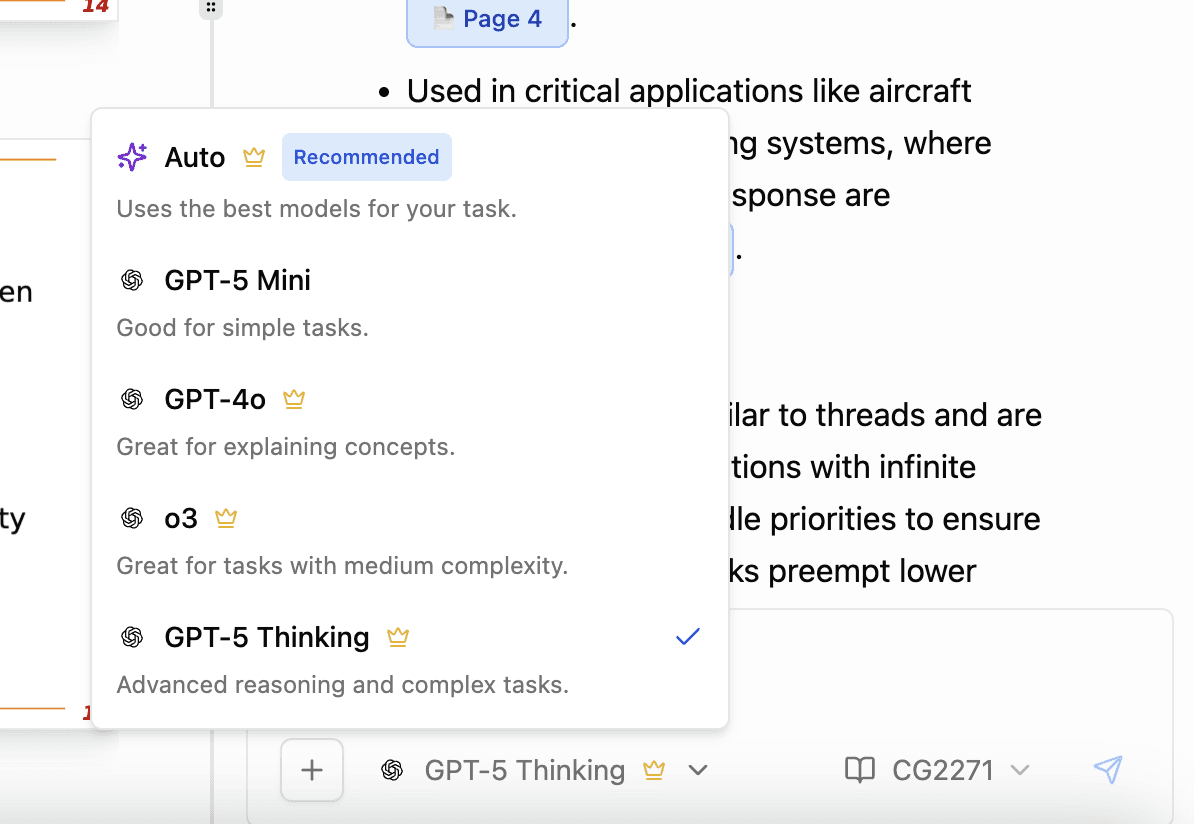
Task: Click the crown icon next to o3
Action: click(226, 518)
